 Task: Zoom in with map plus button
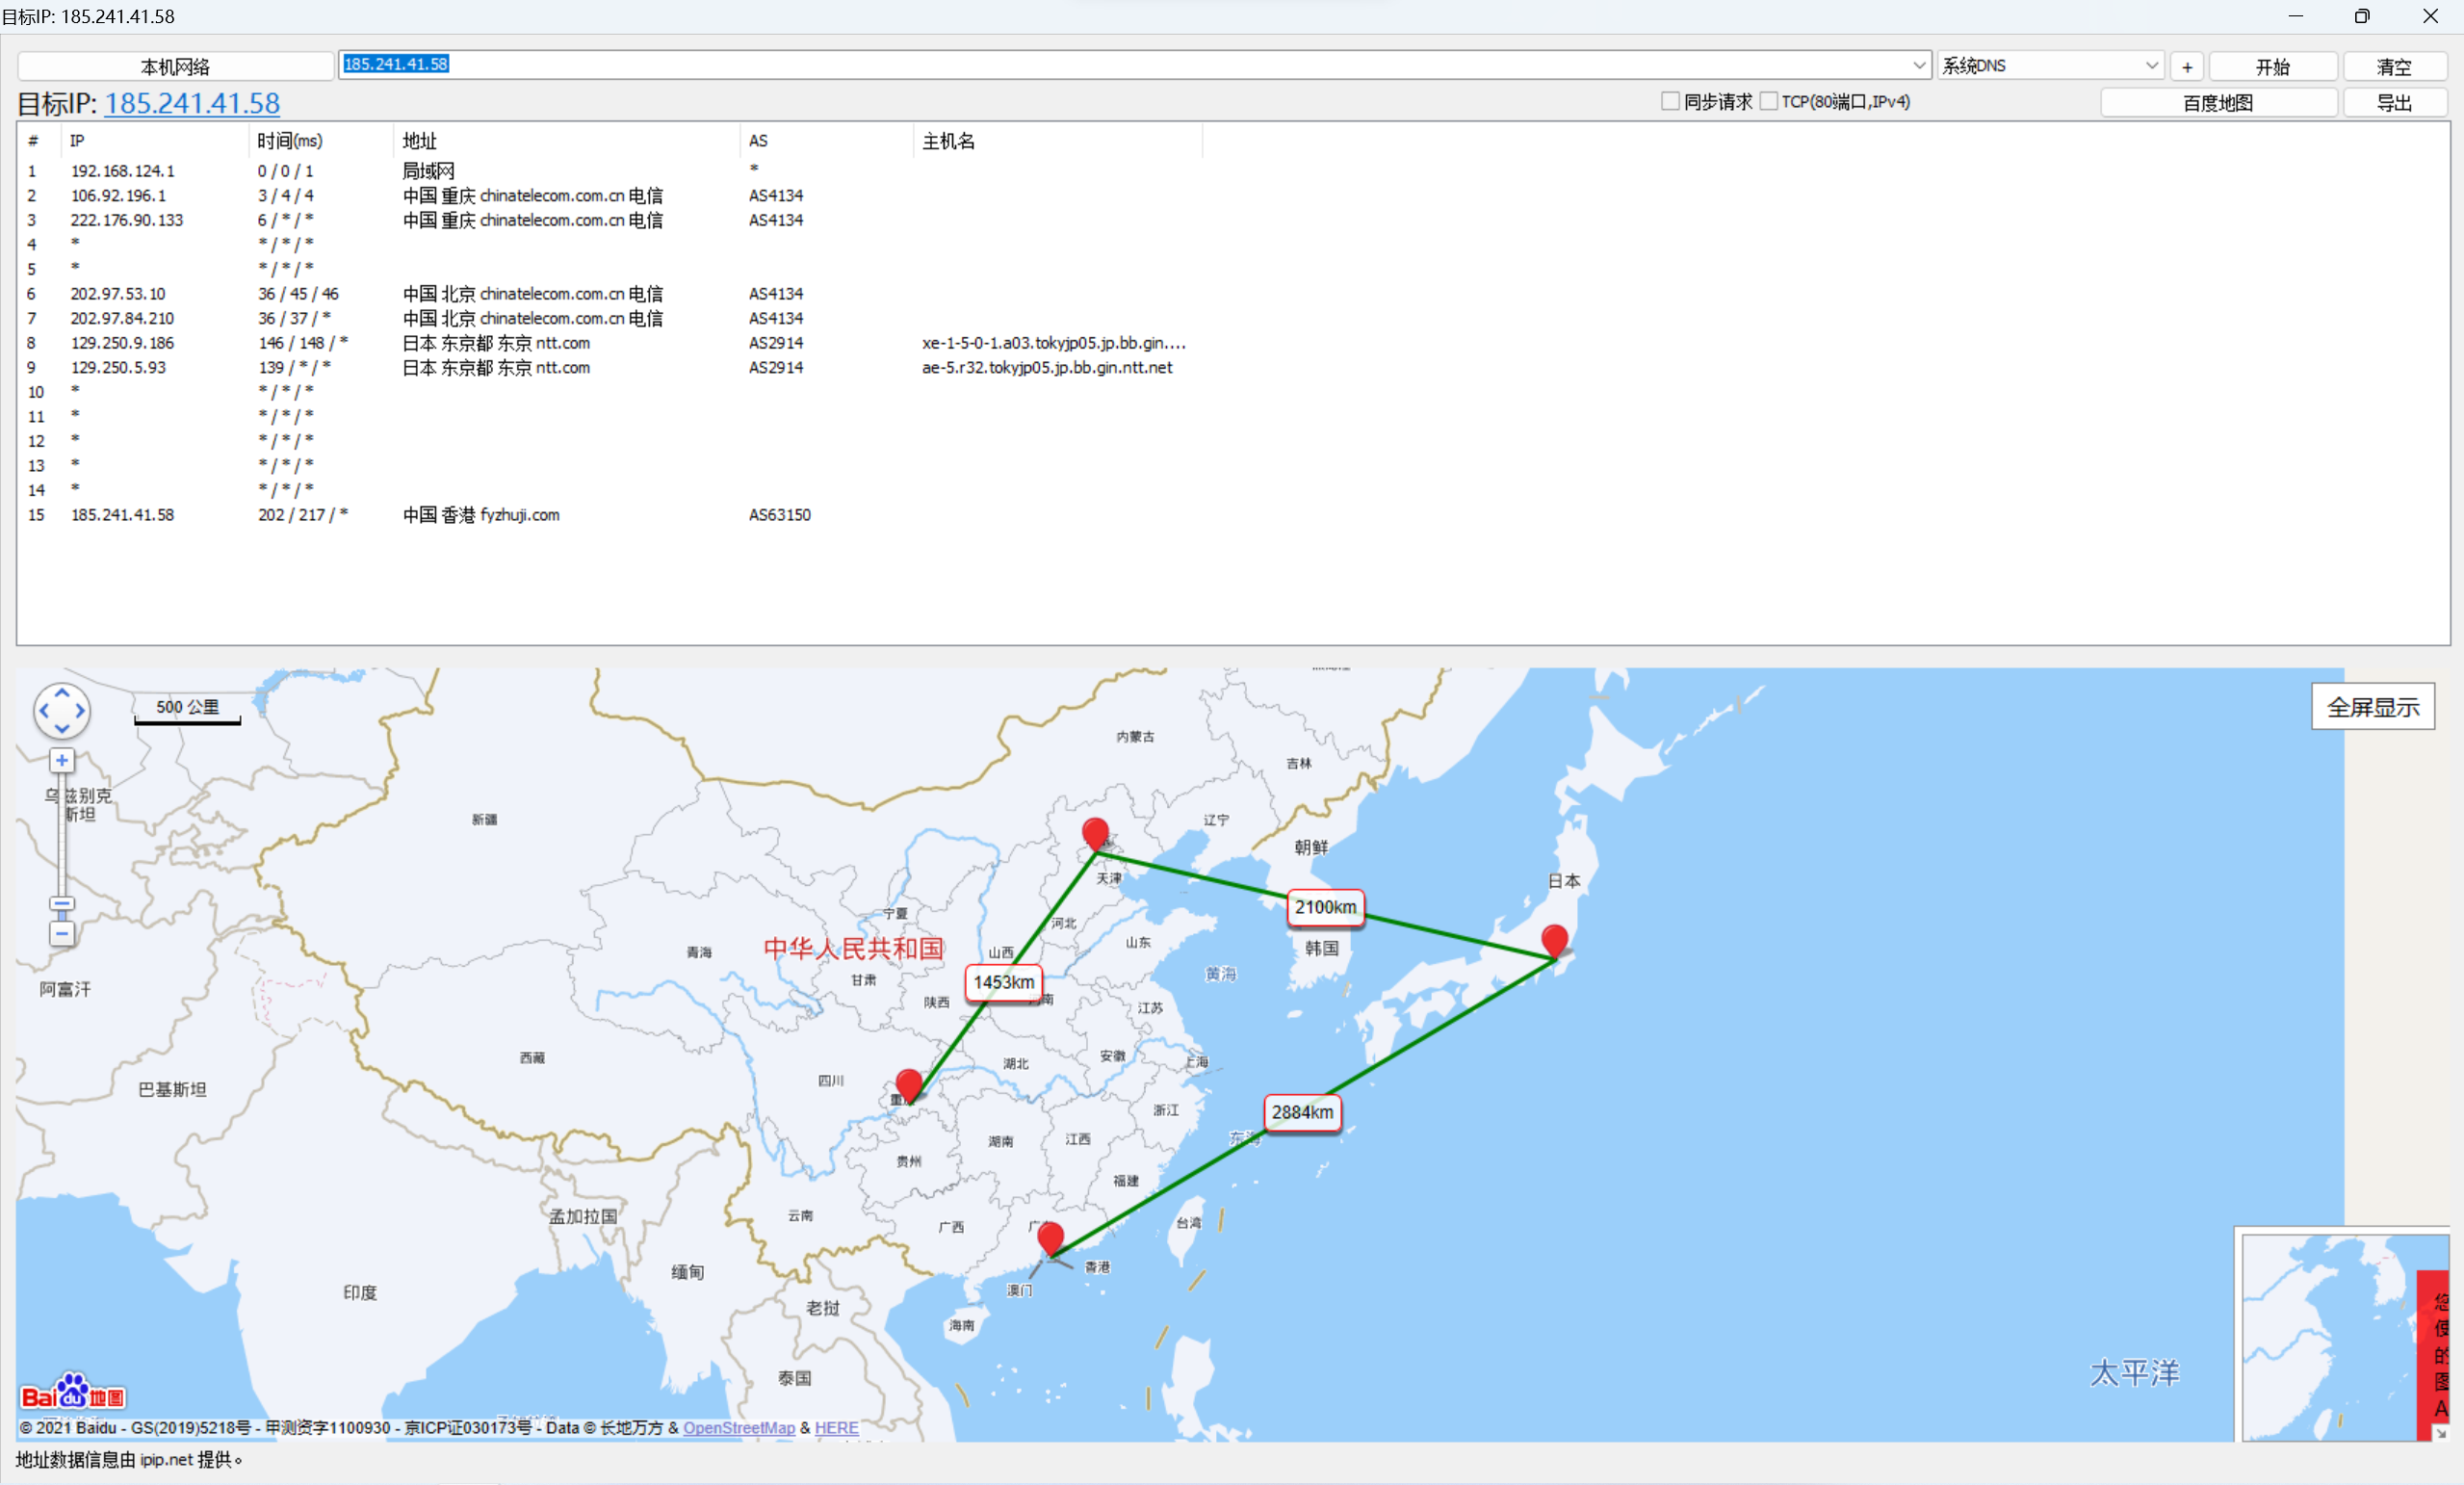coord(62,761)
